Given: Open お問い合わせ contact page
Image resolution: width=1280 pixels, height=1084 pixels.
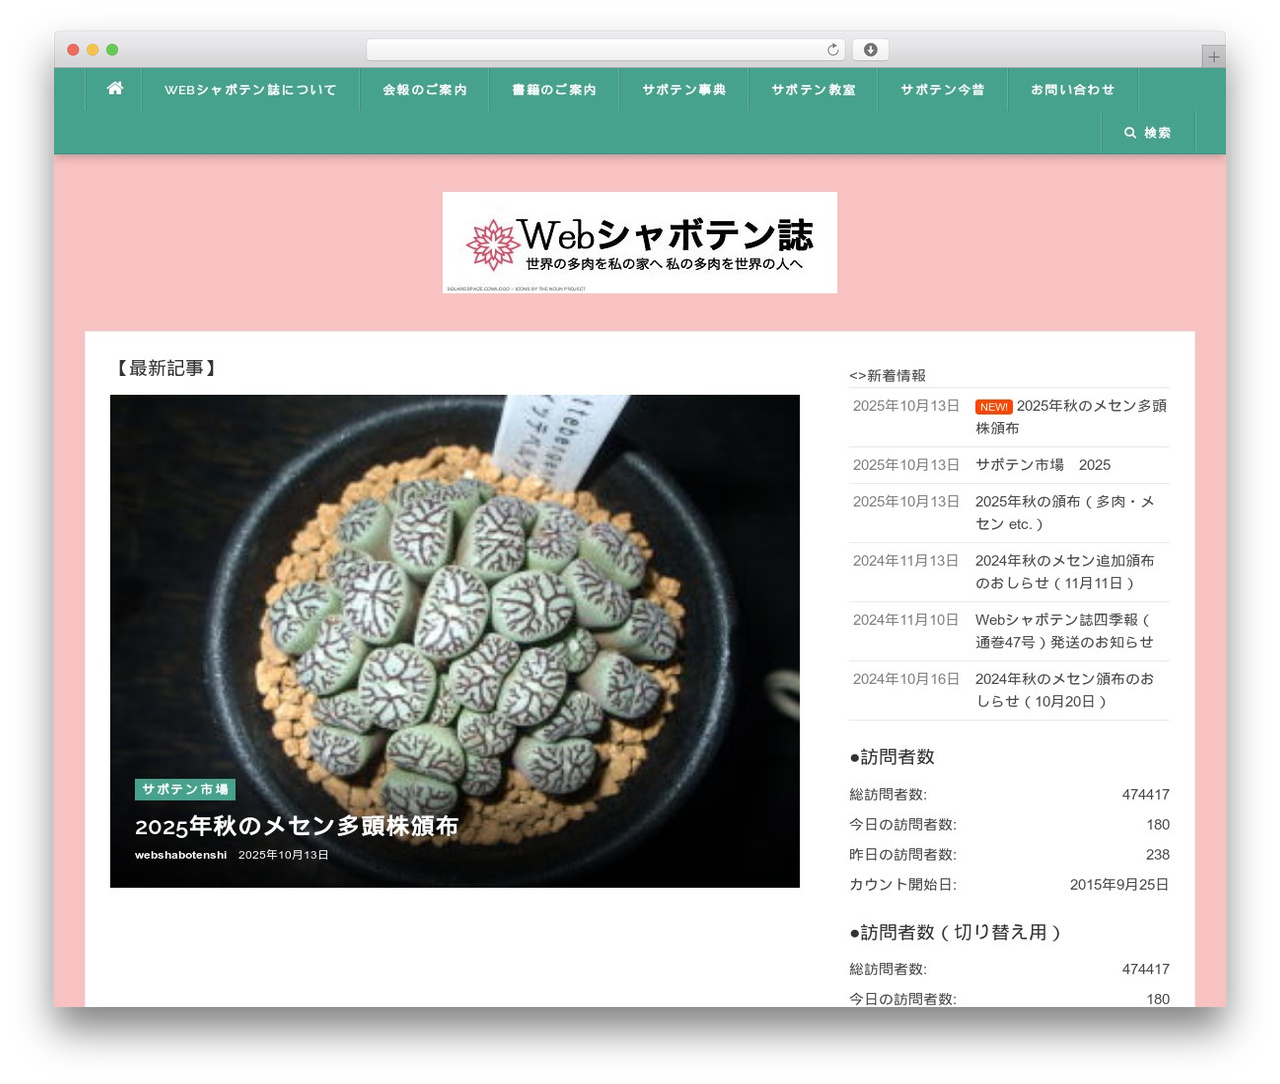Looking at the screenshot, I should [x=1072, y=90].
